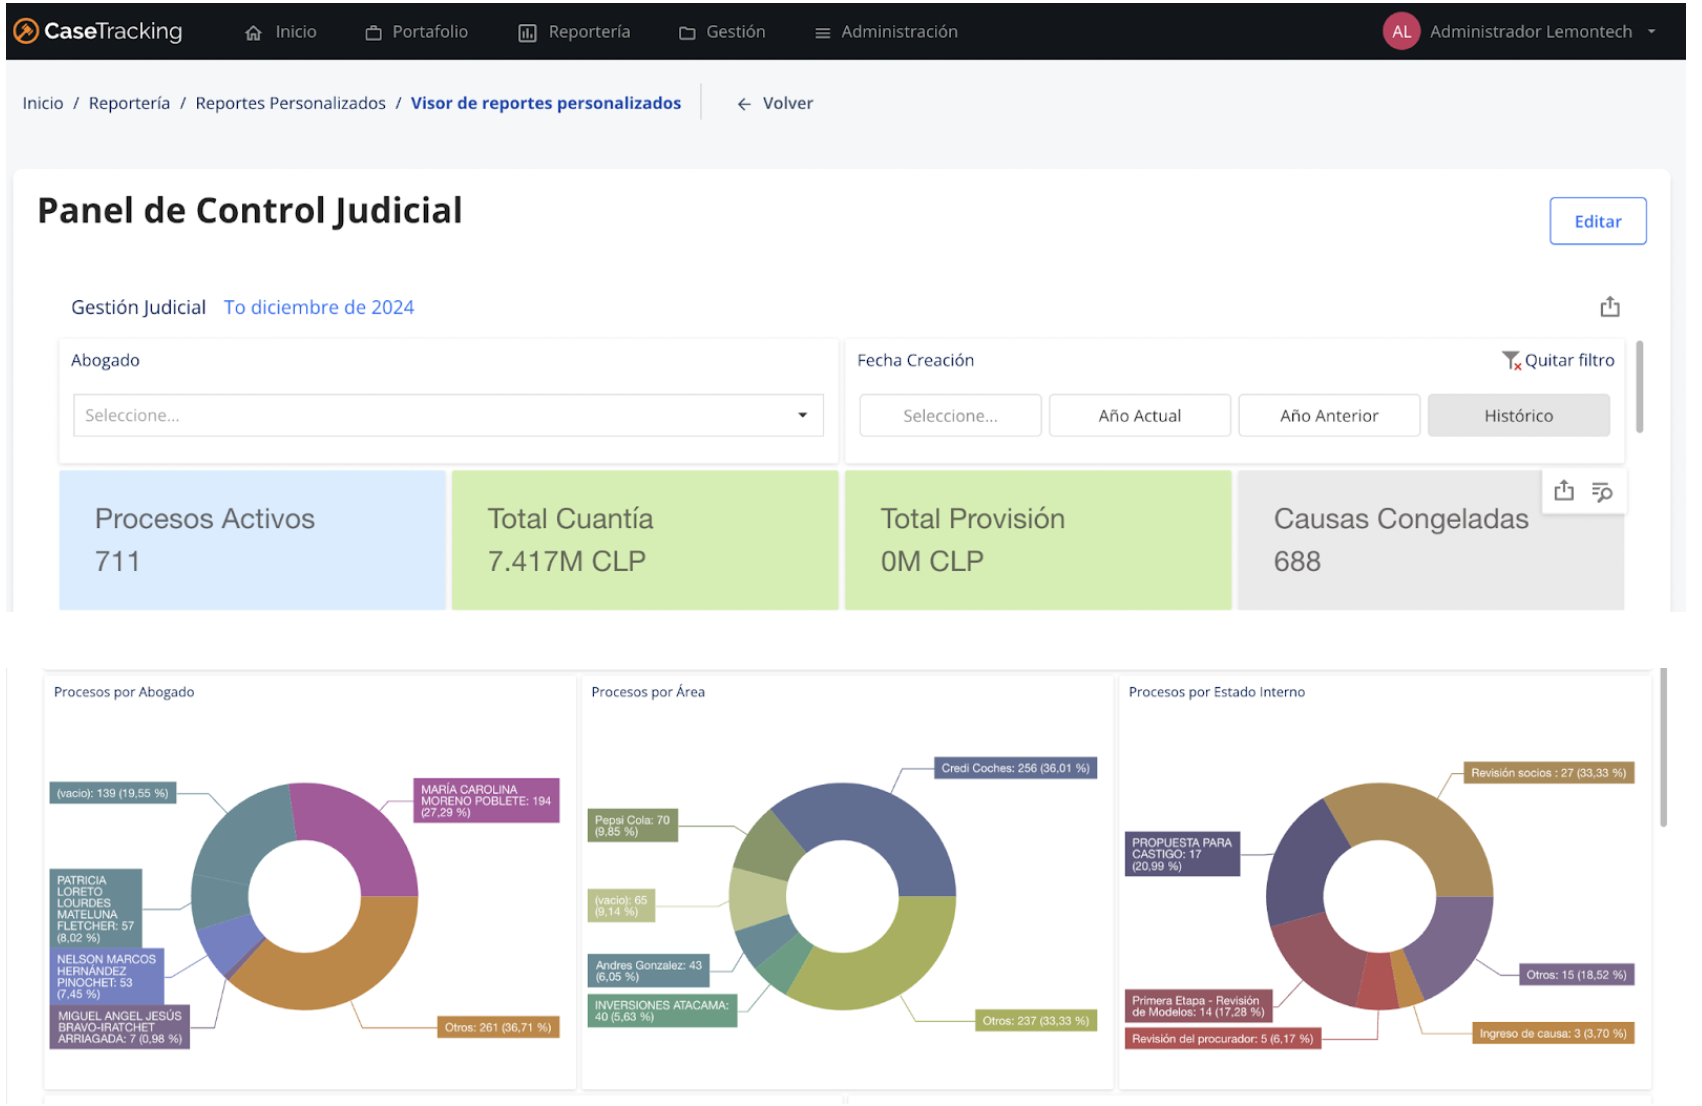Screen dimensions: 1702x1106
Task: Click the share icon beside Gestión Judicial
Action: pyautogui.click(x=1609, y=307)
